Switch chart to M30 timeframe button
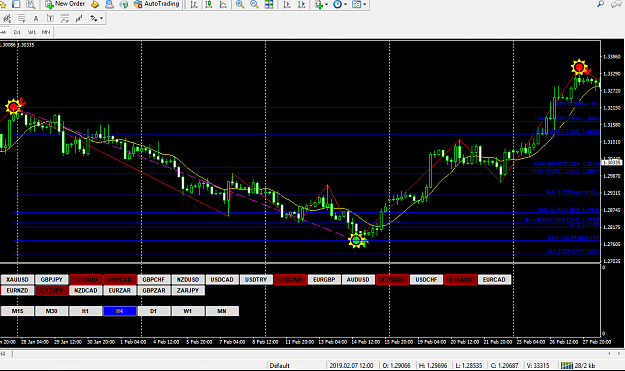This screenshot has height=371, width=625. (x=51, y=311)
